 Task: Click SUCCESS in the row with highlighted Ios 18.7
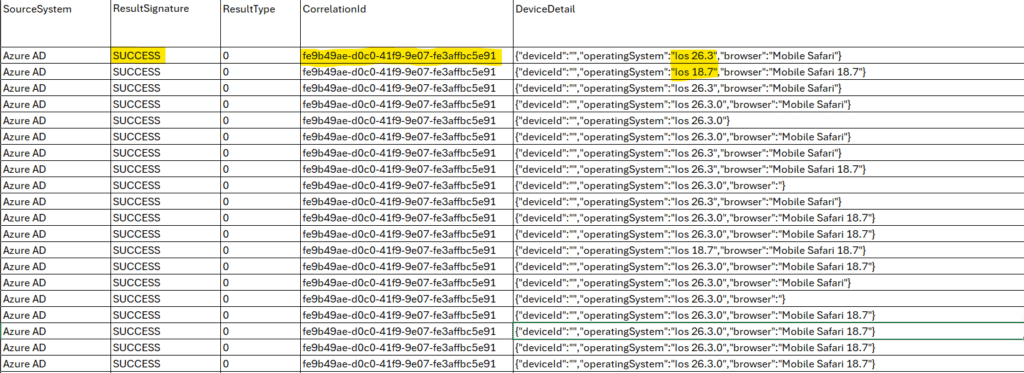165,72
